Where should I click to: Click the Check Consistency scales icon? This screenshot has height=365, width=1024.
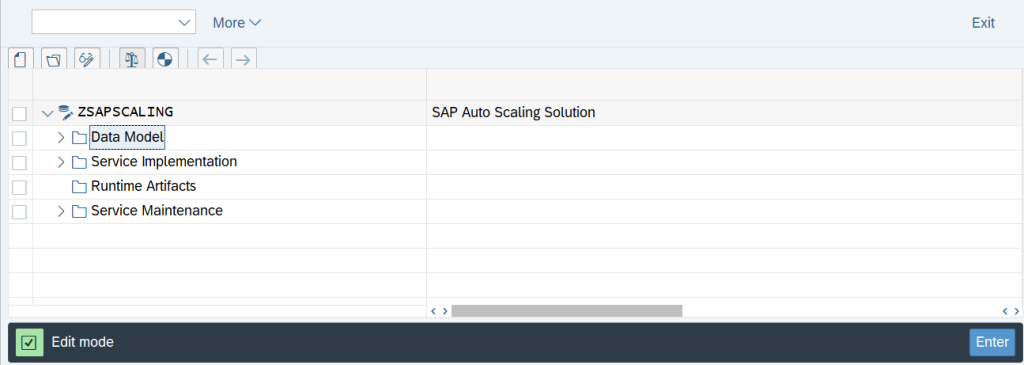pyautogui.click(x=132, y=59)
